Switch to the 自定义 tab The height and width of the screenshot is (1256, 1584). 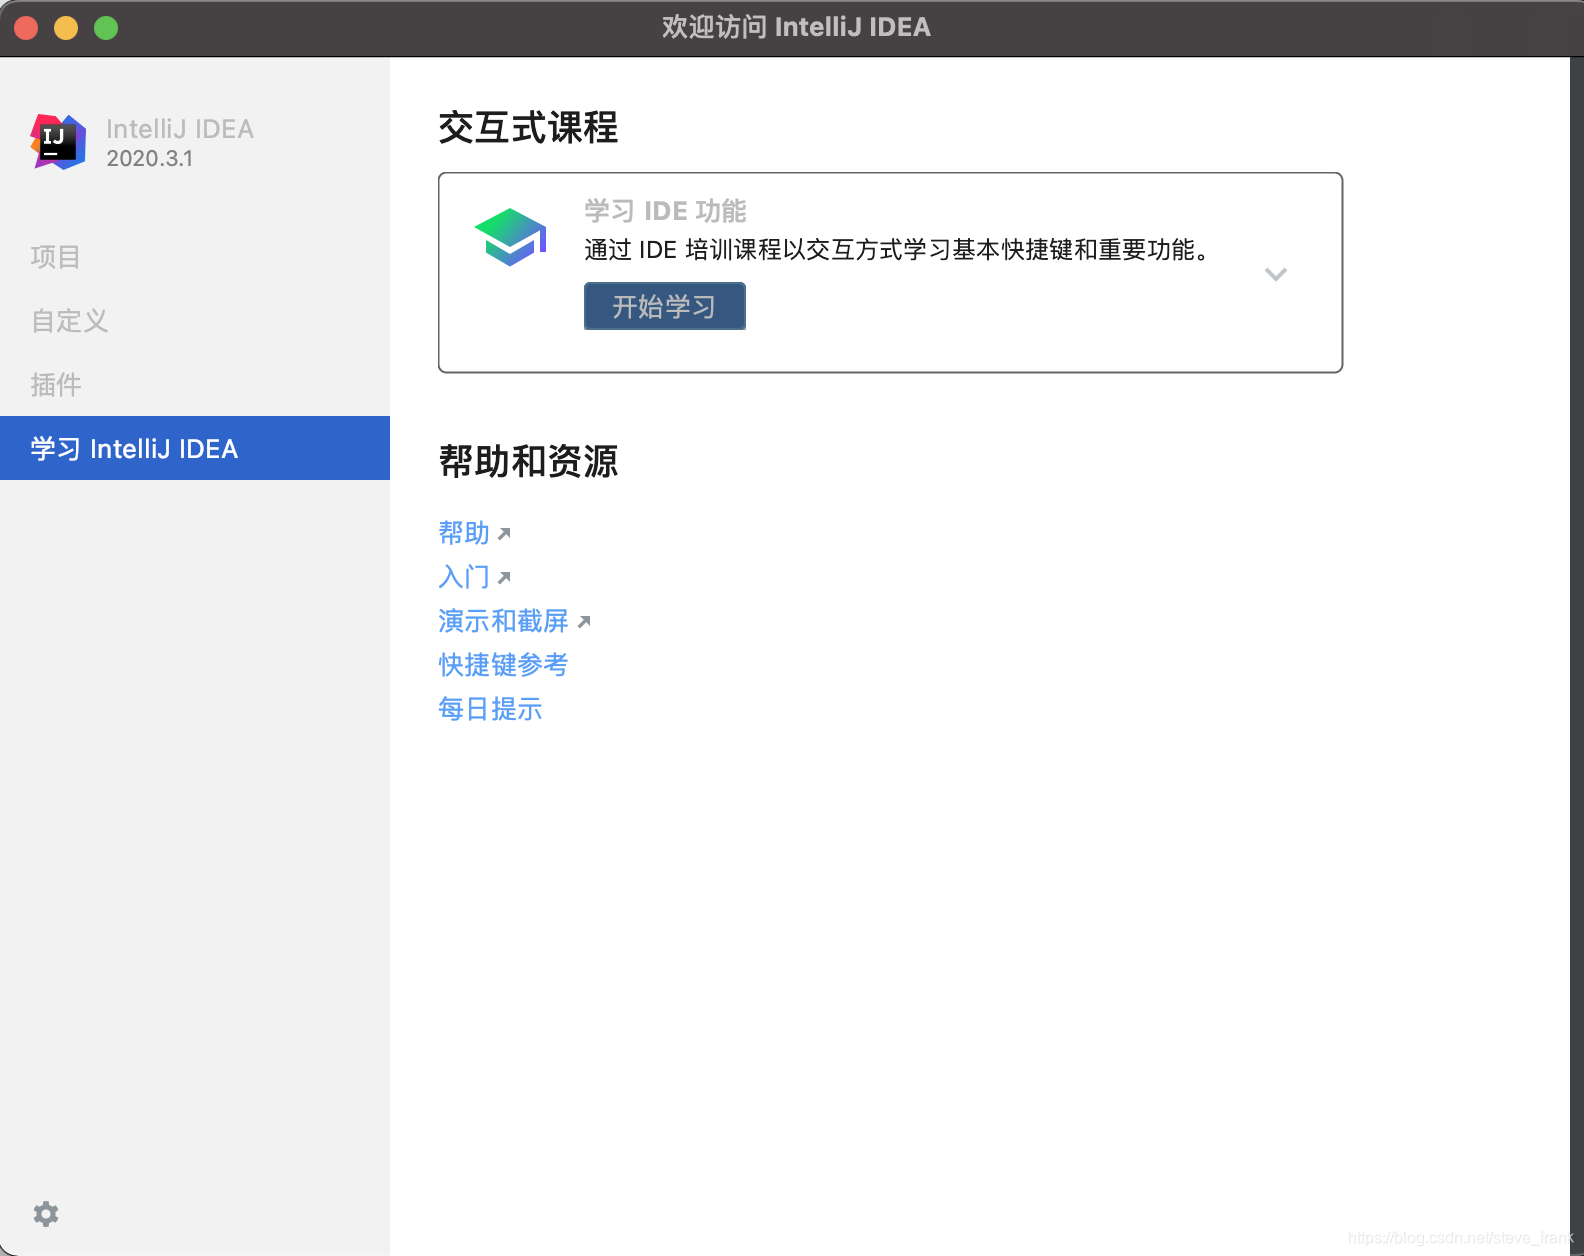click(x=195, y=321)
